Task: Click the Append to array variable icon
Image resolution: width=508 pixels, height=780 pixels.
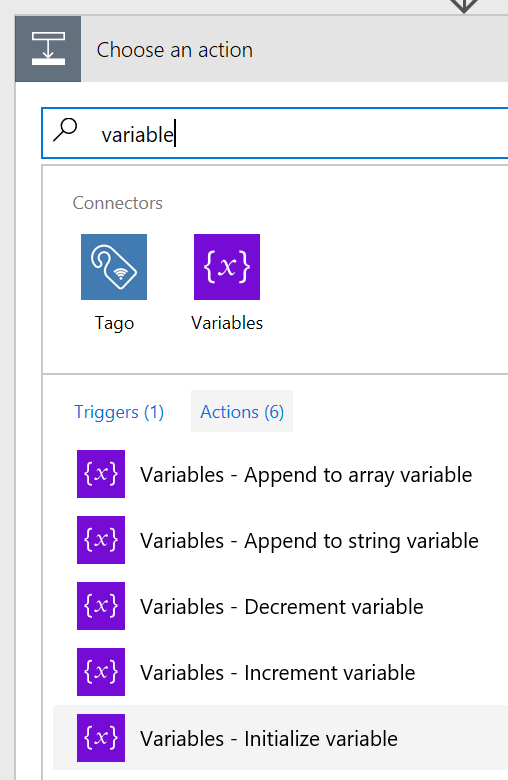Action: [x=101, y=474]
